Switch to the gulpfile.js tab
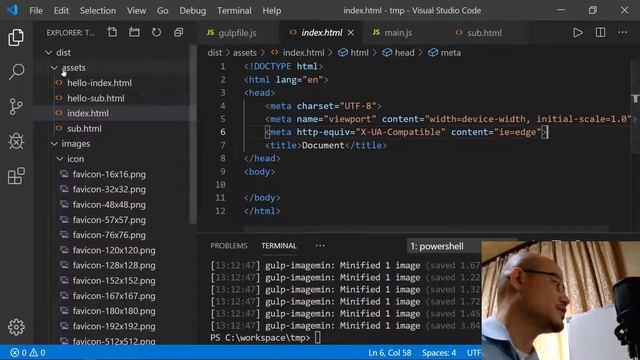640x360 pixels. 238,33
